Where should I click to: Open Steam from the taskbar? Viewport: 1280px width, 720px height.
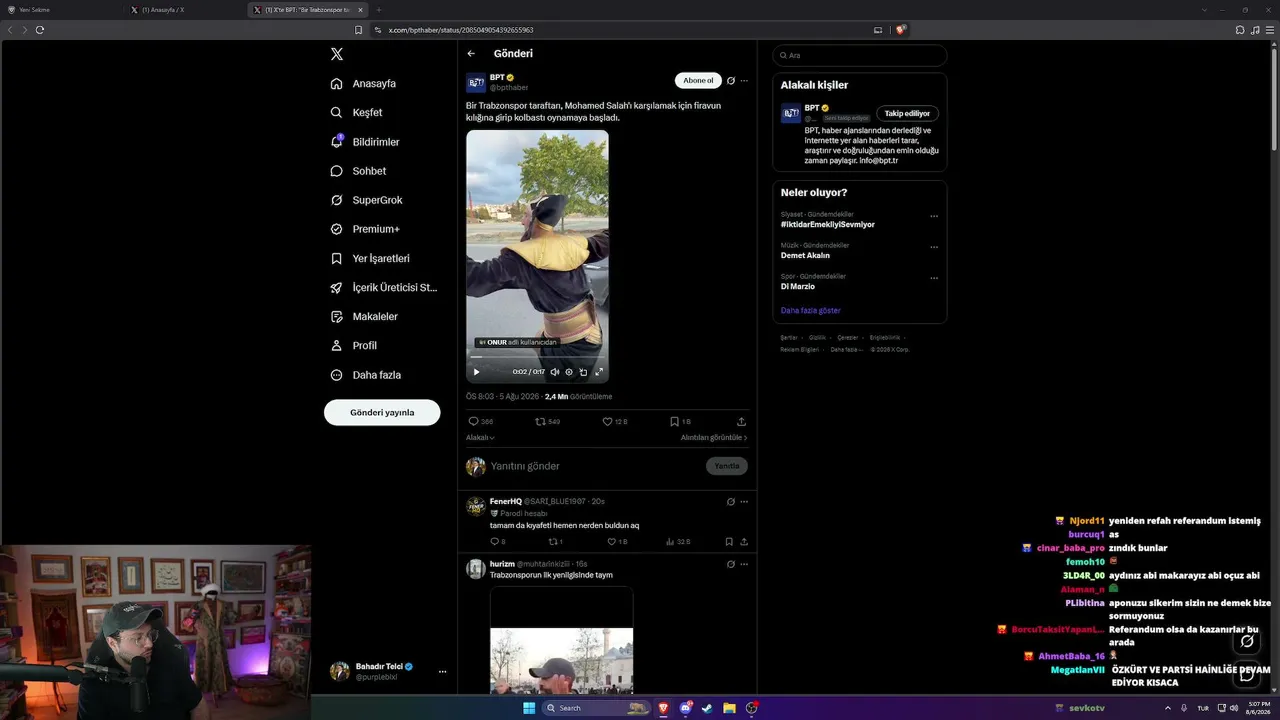(708, 708)
